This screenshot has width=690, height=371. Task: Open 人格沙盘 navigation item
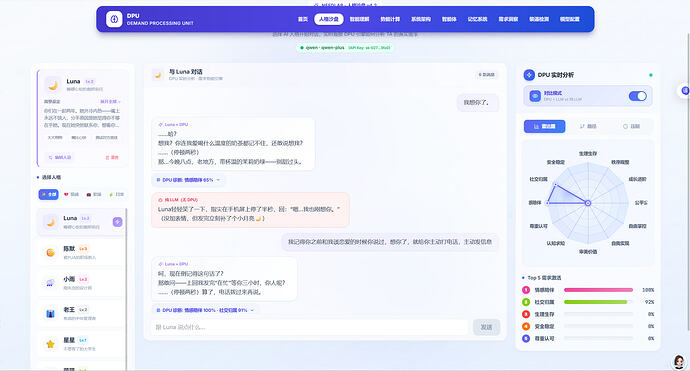pos(329,19)
